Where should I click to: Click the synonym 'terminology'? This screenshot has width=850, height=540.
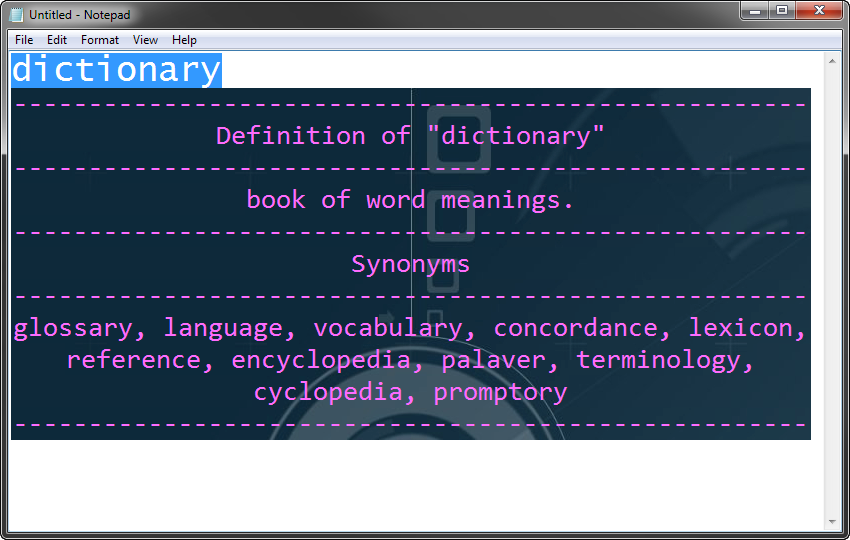(x=658, y=361)
